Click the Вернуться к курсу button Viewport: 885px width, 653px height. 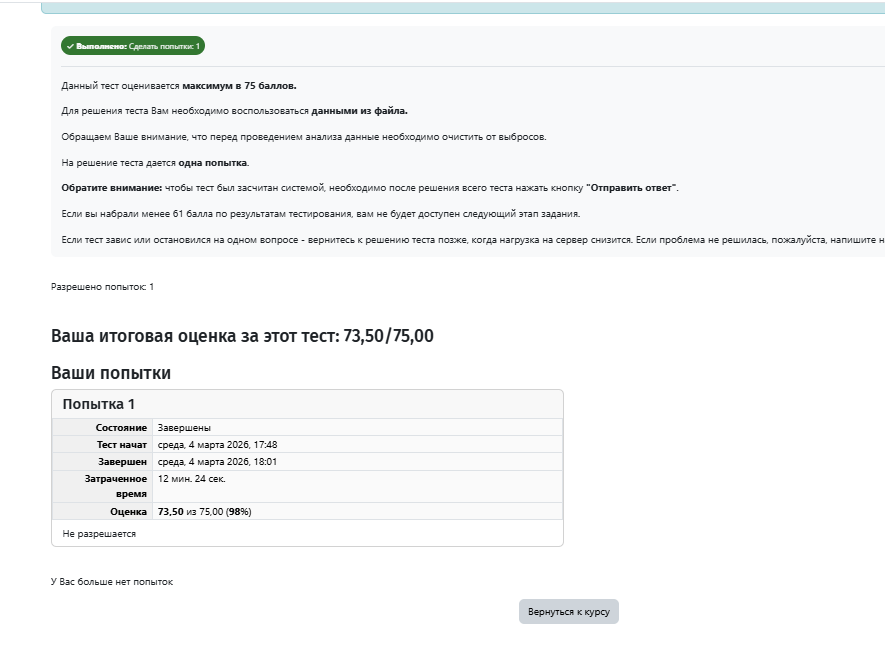pos(568,611)
